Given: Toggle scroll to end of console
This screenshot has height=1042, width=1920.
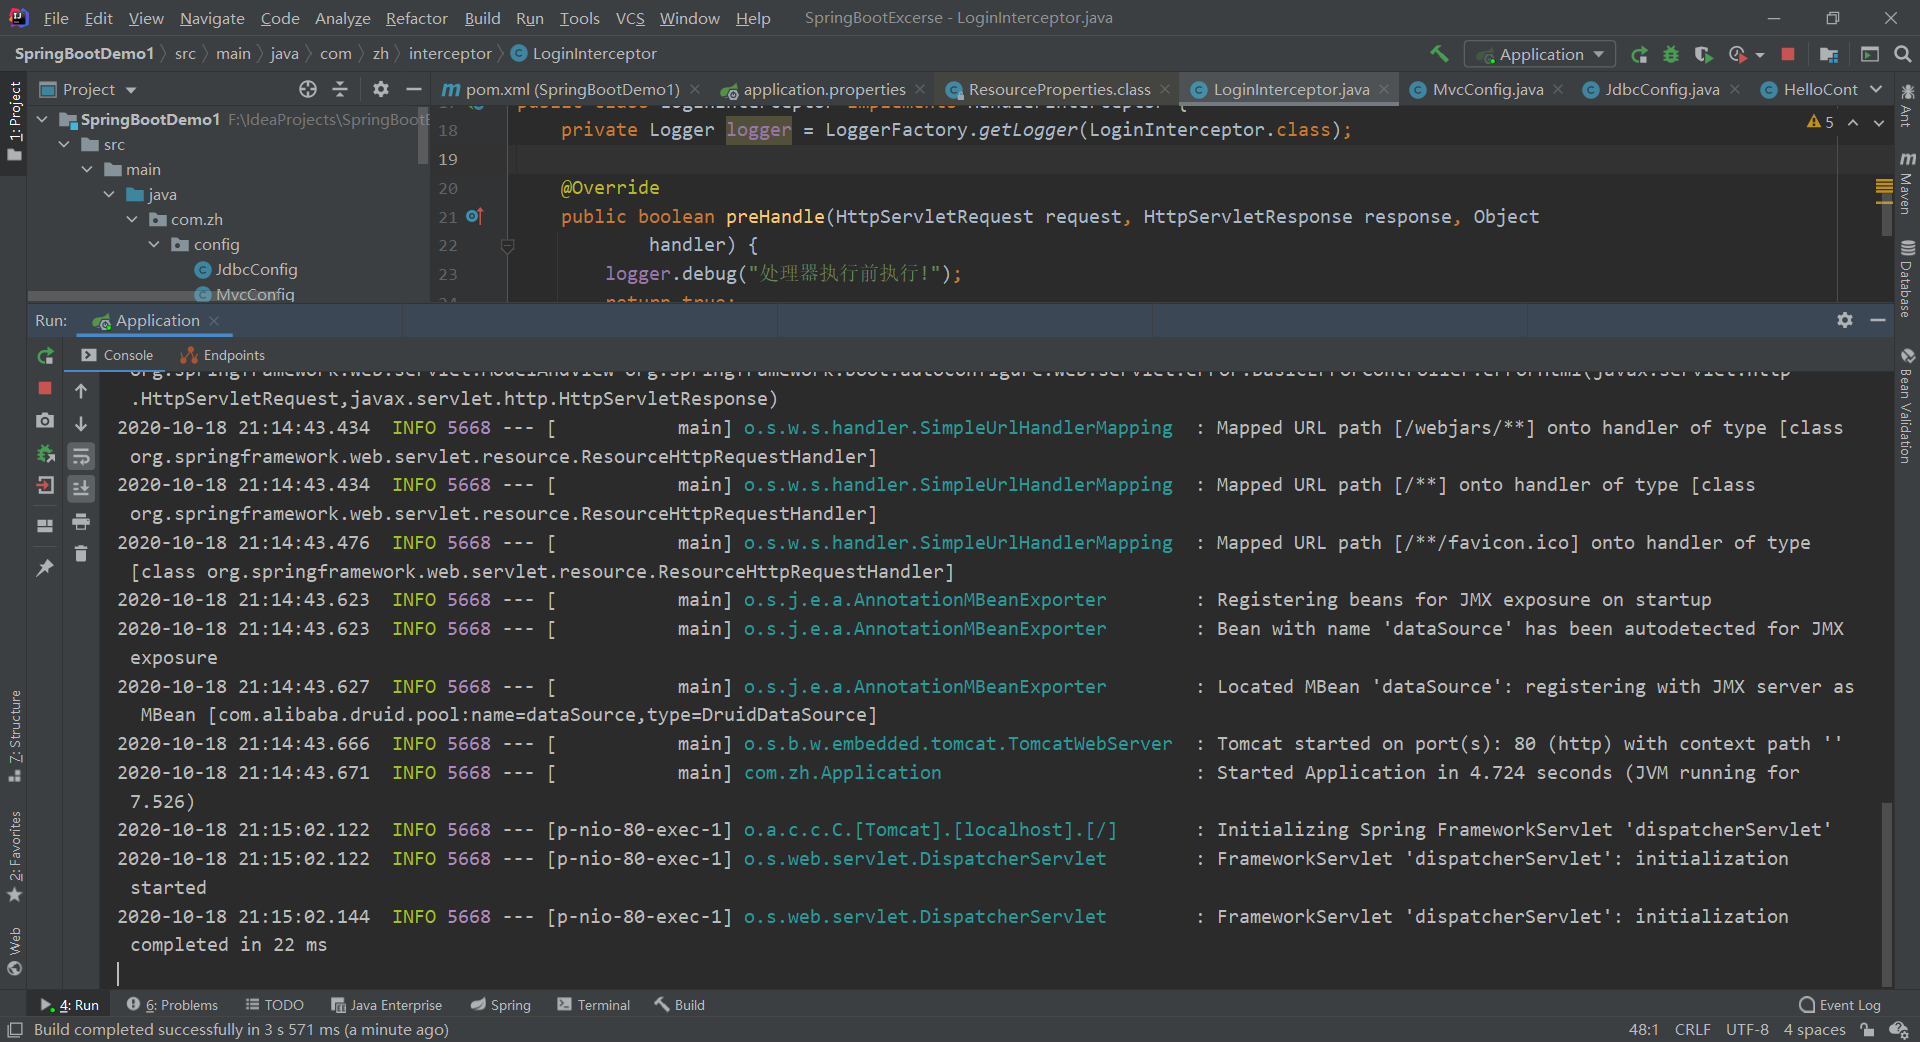Looking at the screenshot, I should click(x=81, y=488).
